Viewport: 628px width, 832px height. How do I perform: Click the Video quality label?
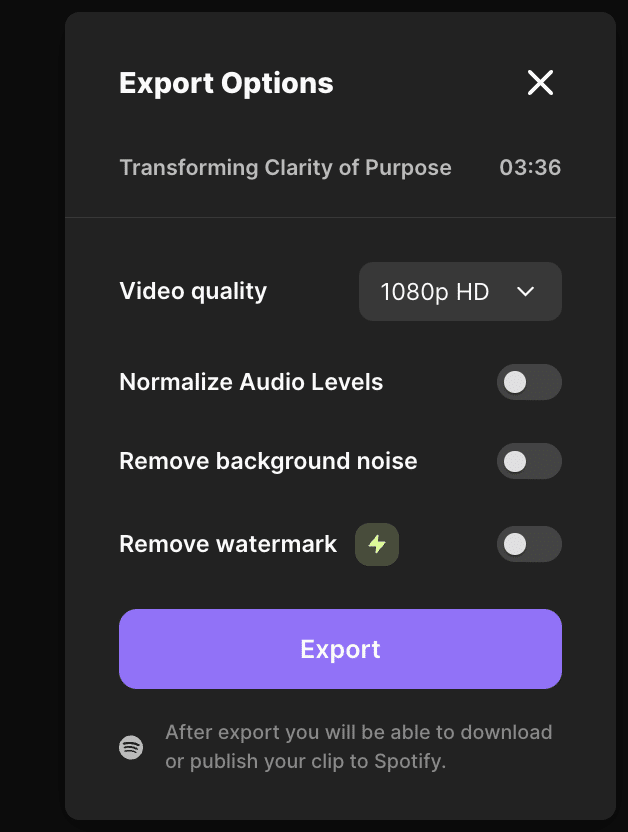(x=193, y=291)
